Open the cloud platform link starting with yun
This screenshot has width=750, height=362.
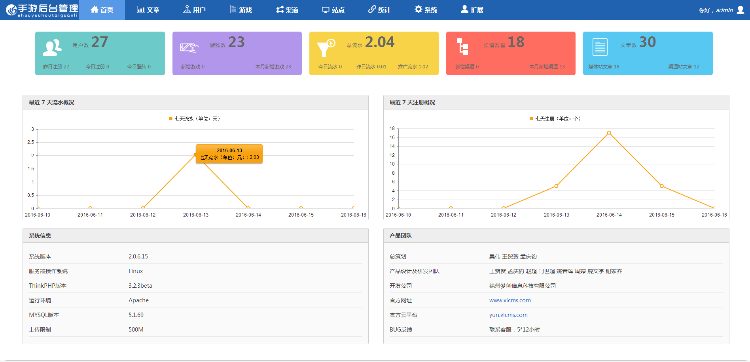(508, 315)
